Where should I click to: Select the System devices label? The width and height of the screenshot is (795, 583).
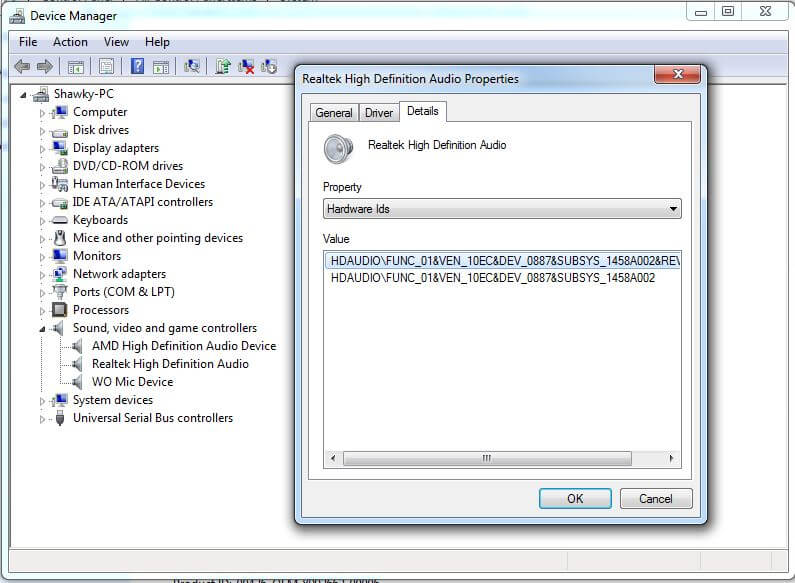[x=113, y=400]
